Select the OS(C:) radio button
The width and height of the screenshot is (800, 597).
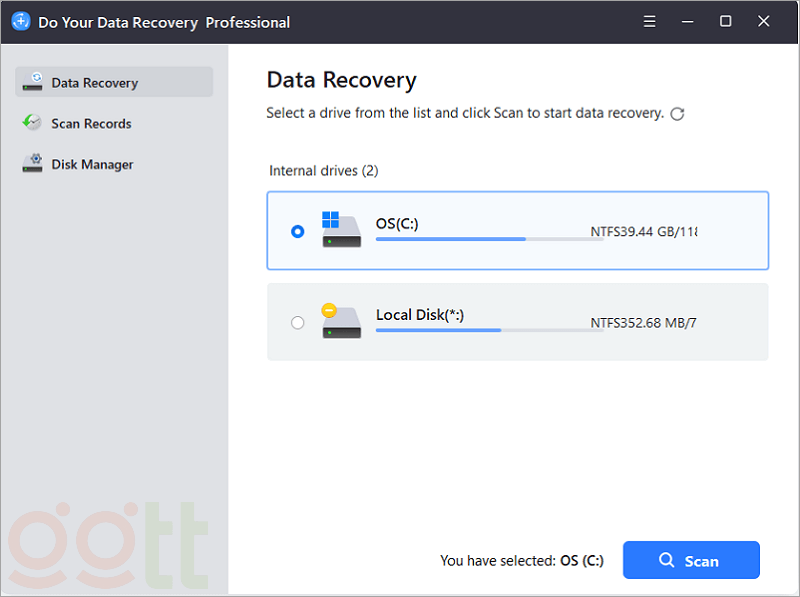pos(297,231)
